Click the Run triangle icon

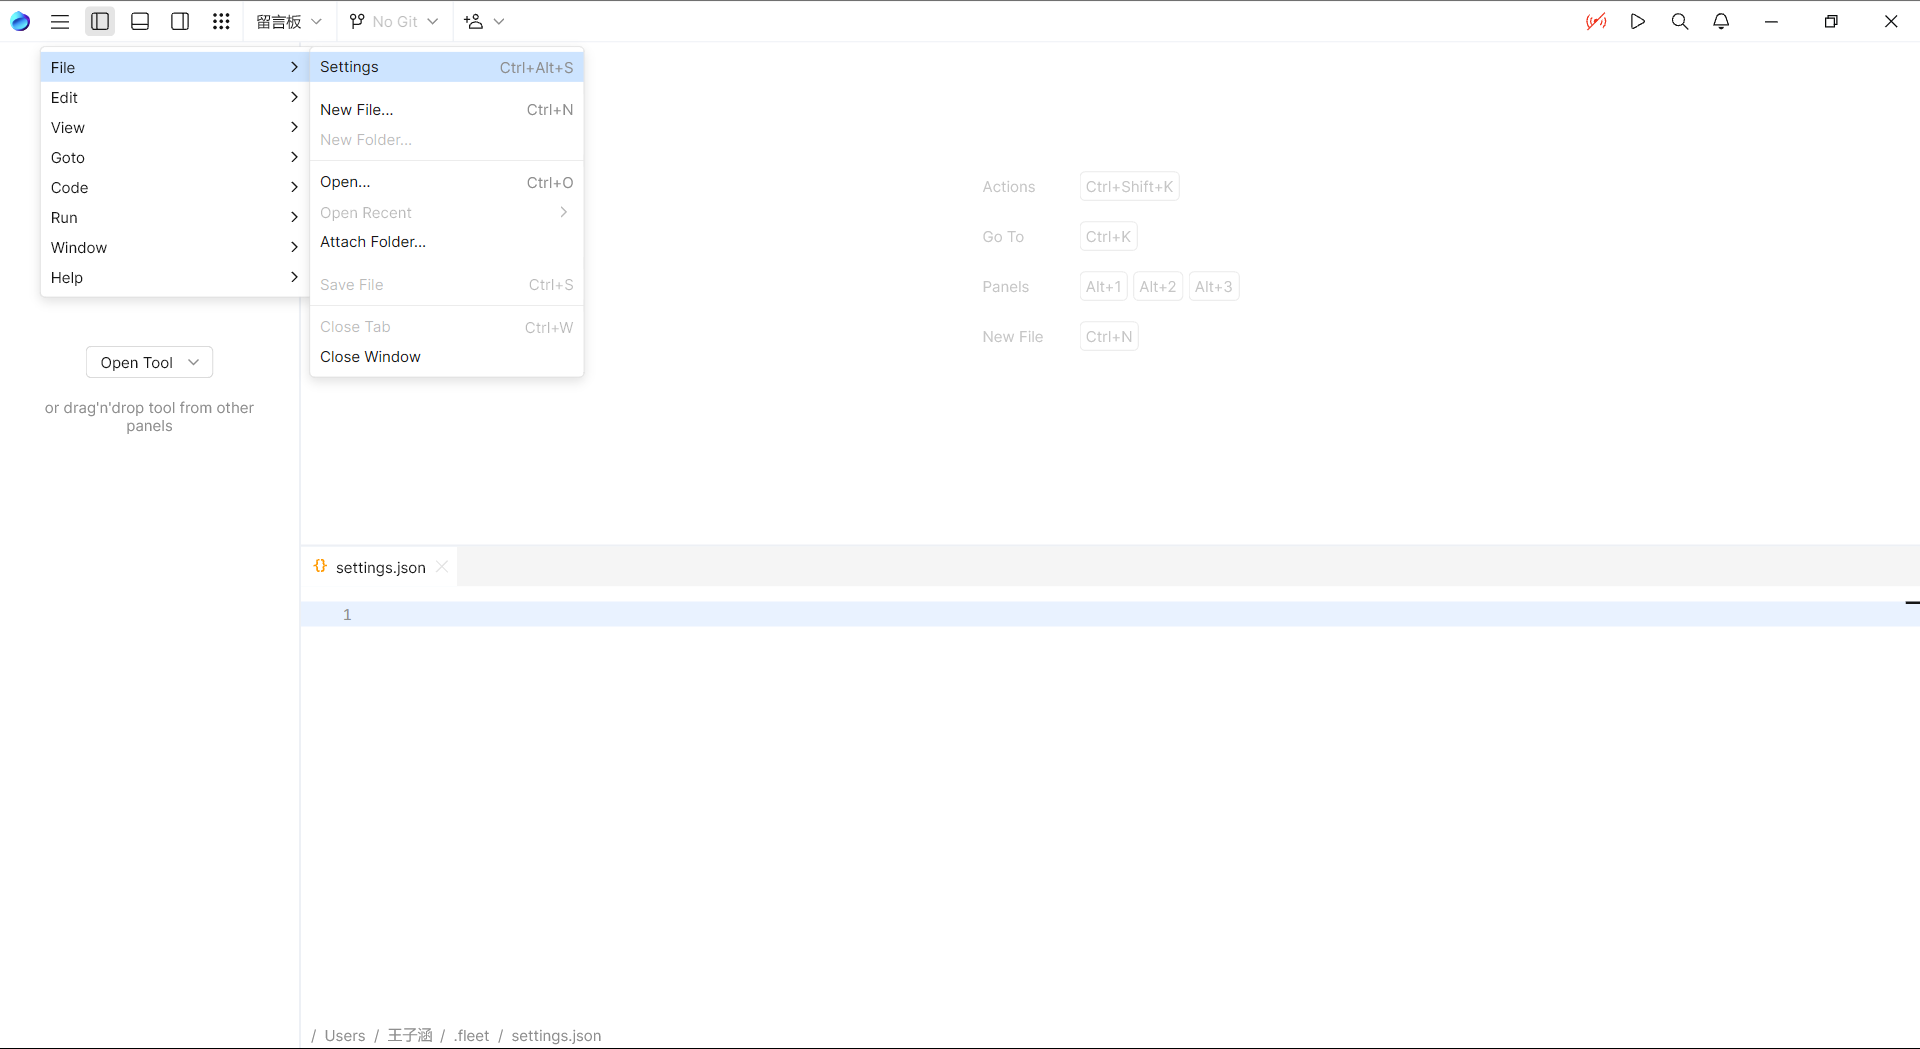pos(1638,21)
